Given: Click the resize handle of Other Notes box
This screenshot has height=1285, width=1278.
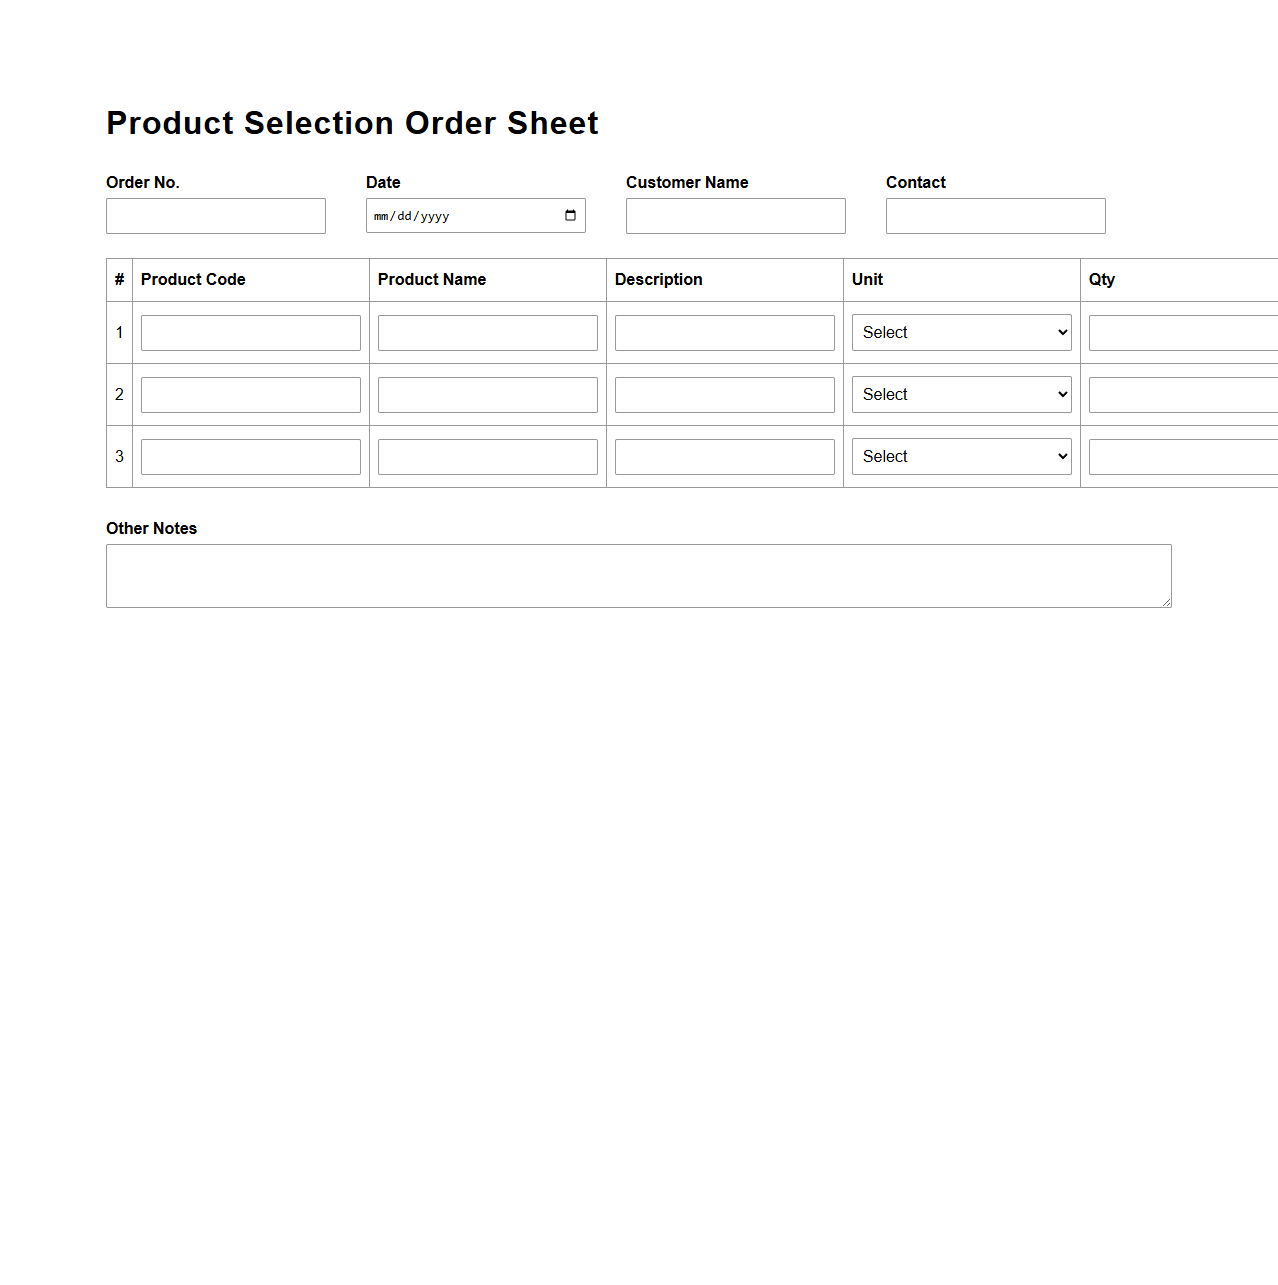Looking at the screenshot, I should (1166, 602).
